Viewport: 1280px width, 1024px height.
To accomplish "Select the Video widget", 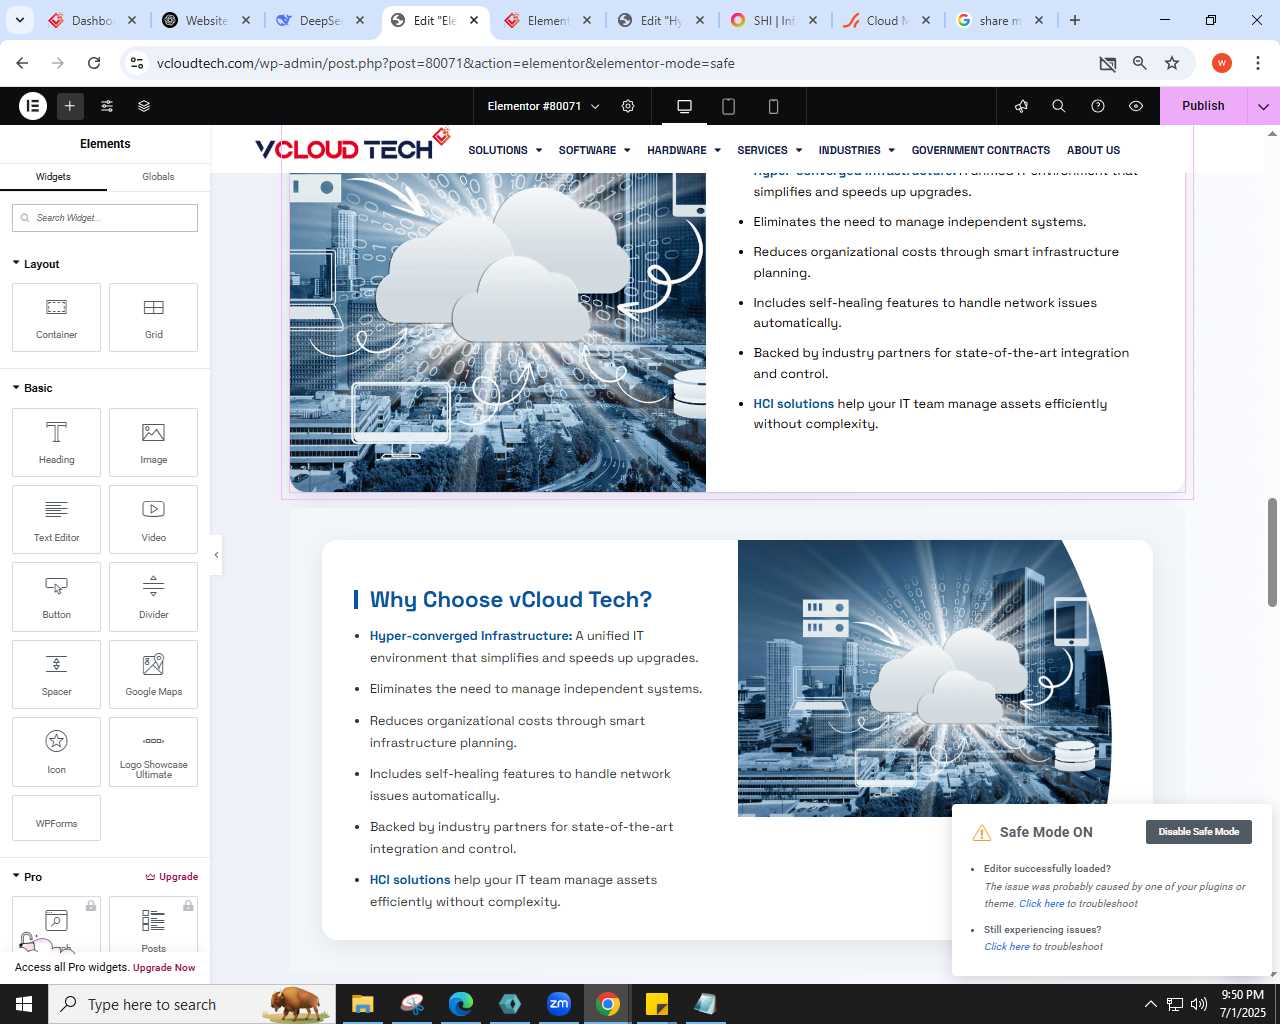I will point(154,519).
